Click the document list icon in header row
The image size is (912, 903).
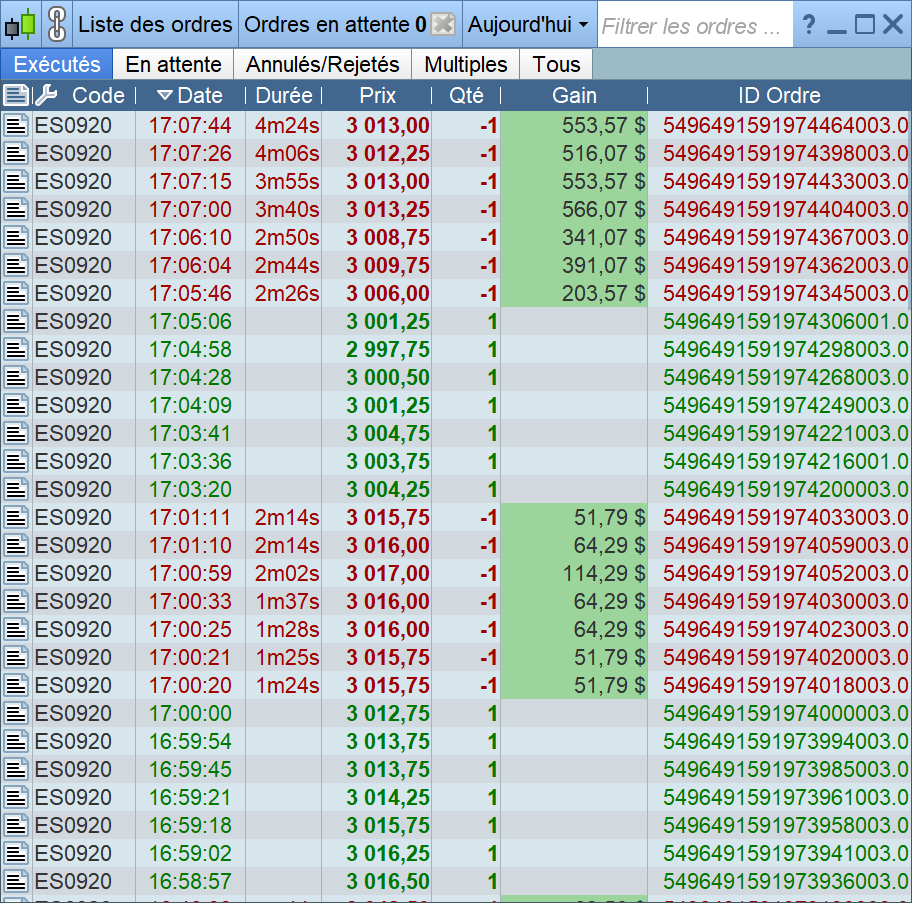pyautogui.click(x=16, y=95)
